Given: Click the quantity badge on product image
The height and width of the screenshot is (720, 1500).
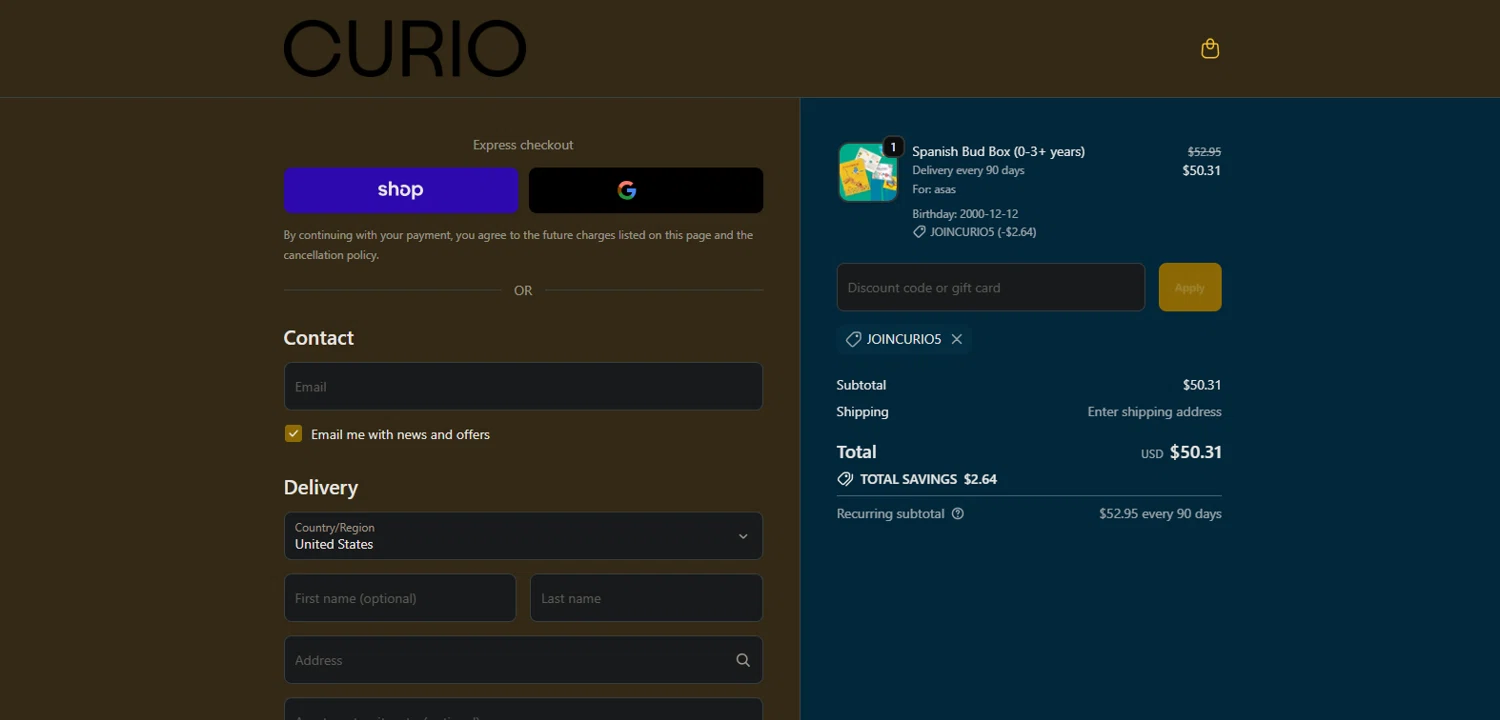Looking at the screenshot, I should (x=893, y=147).
